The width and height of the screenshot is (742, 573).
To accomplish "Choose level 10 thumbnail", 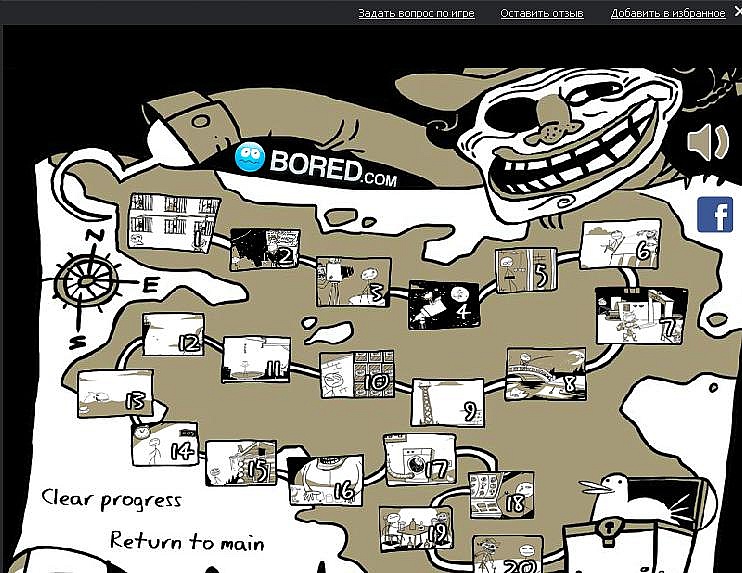I will tap(357, 375).
